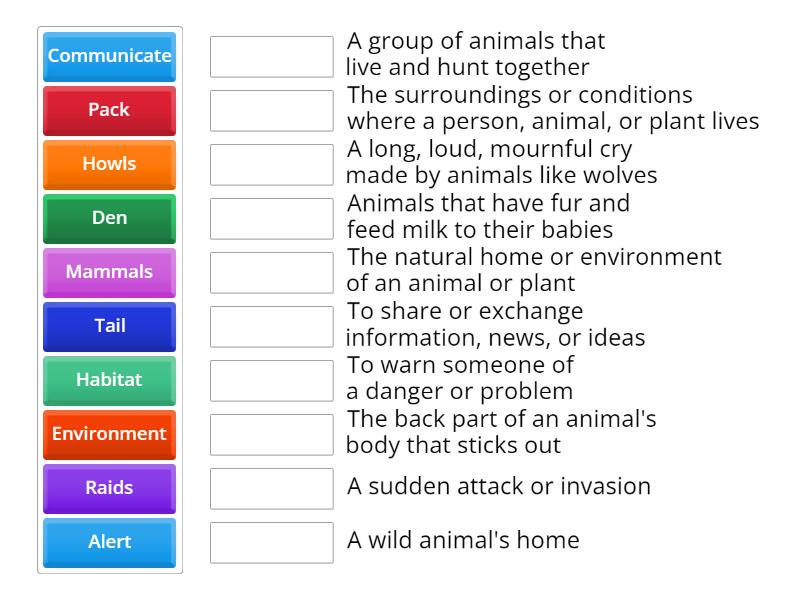Select box for fur and milk definition

[x=272, y=219]
